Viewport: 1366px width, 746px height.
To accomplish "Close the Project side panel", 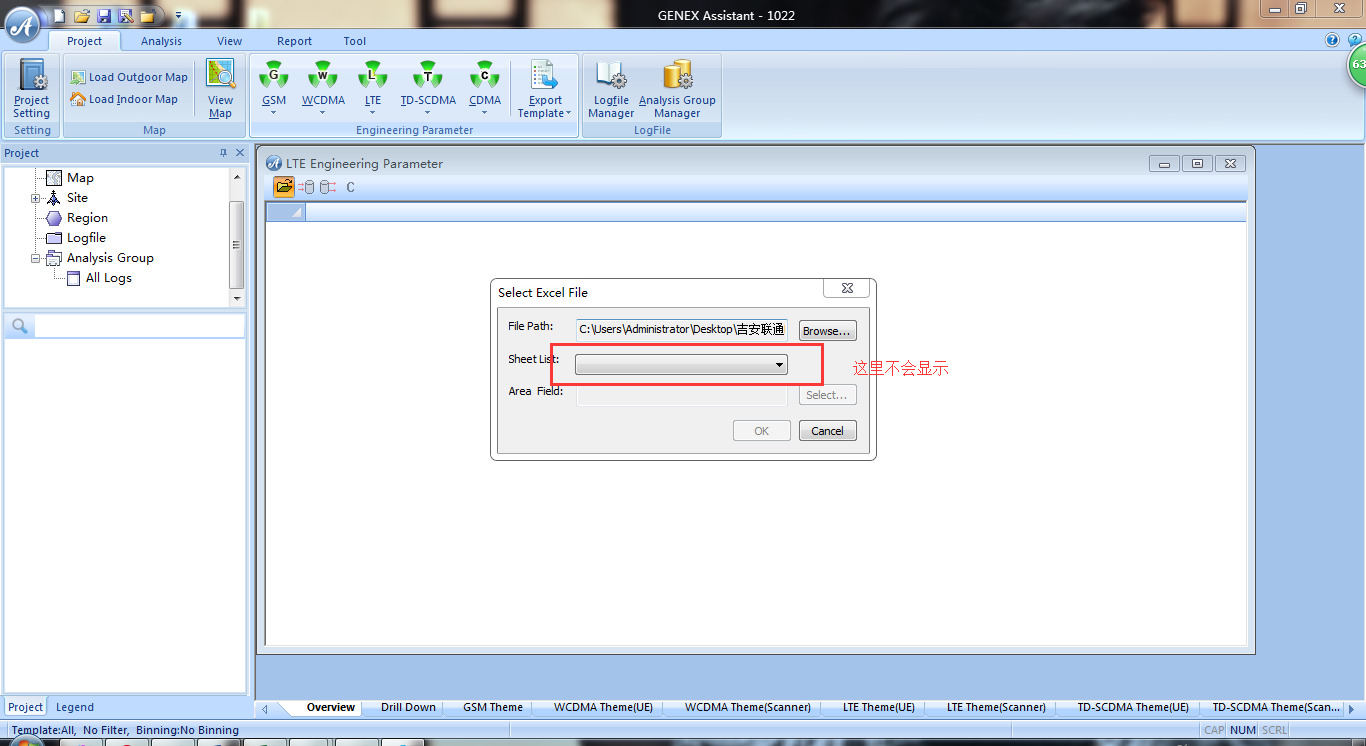I will [239, 153].
